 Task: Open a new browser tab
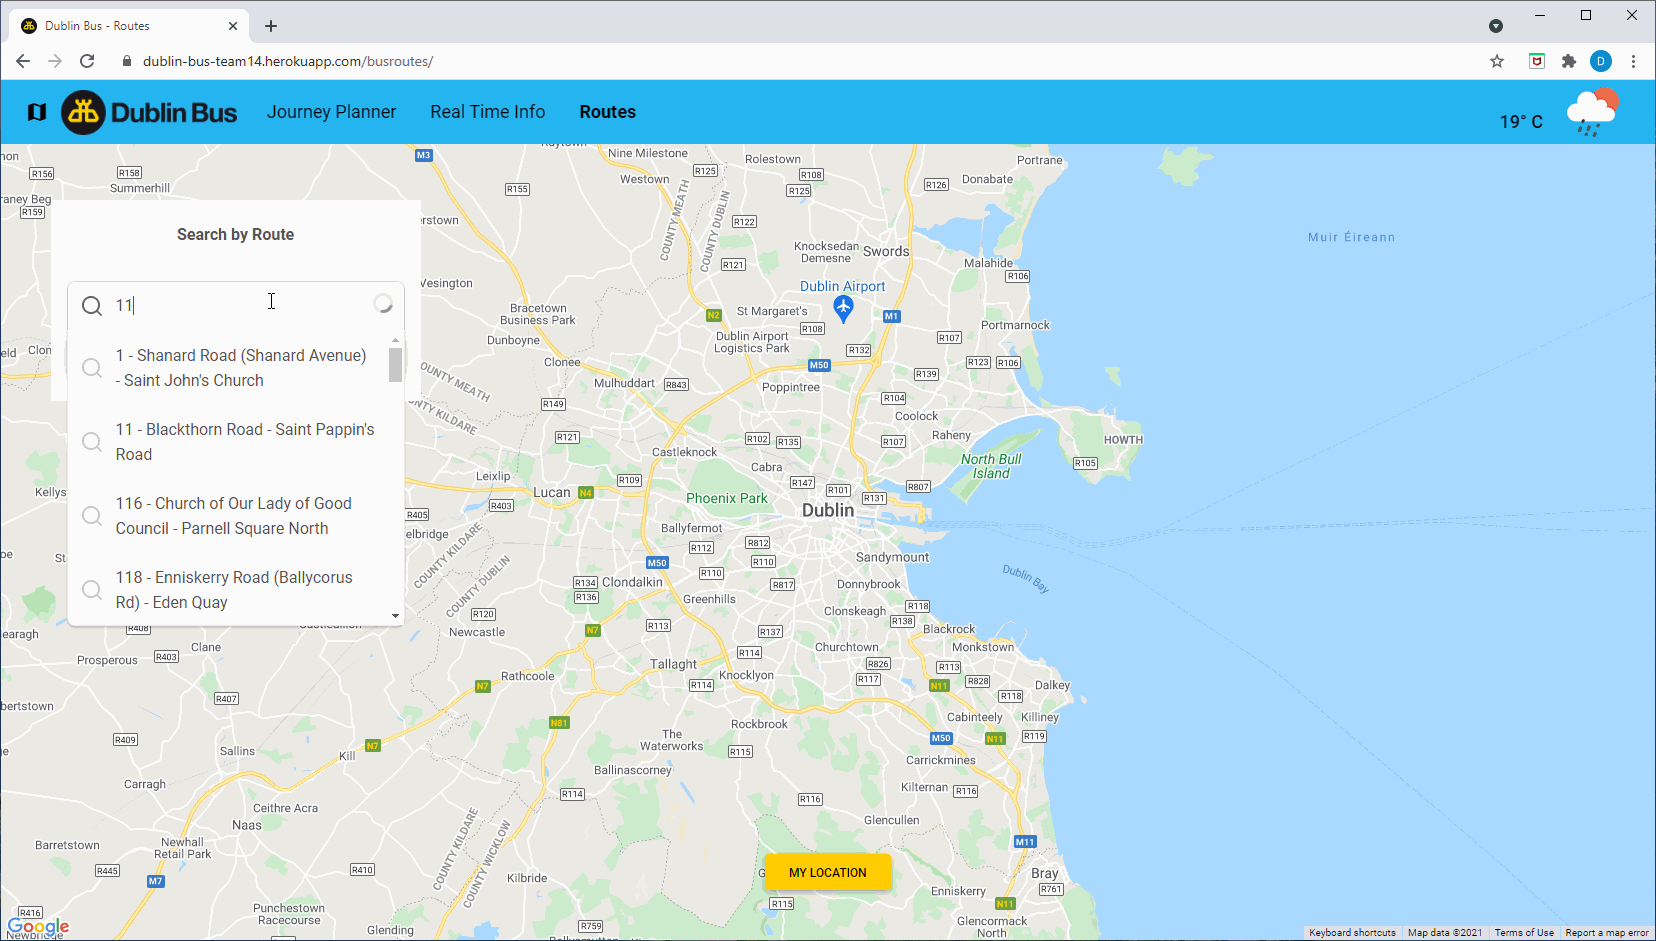pos(271,26)
